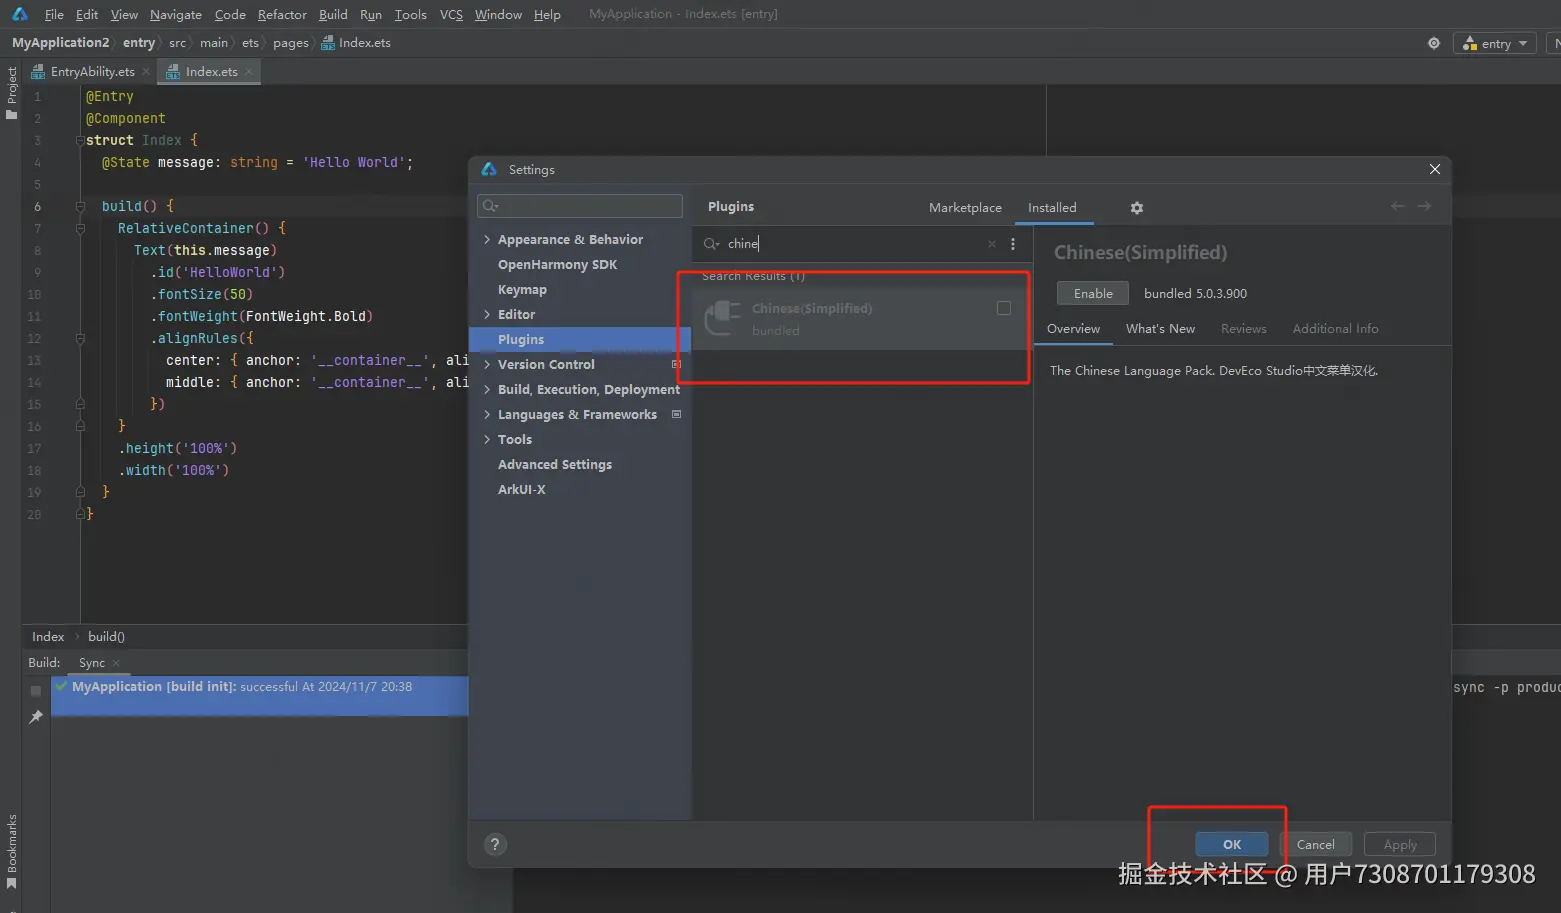Fold the RelativeContainer code block

click(80, 228)
